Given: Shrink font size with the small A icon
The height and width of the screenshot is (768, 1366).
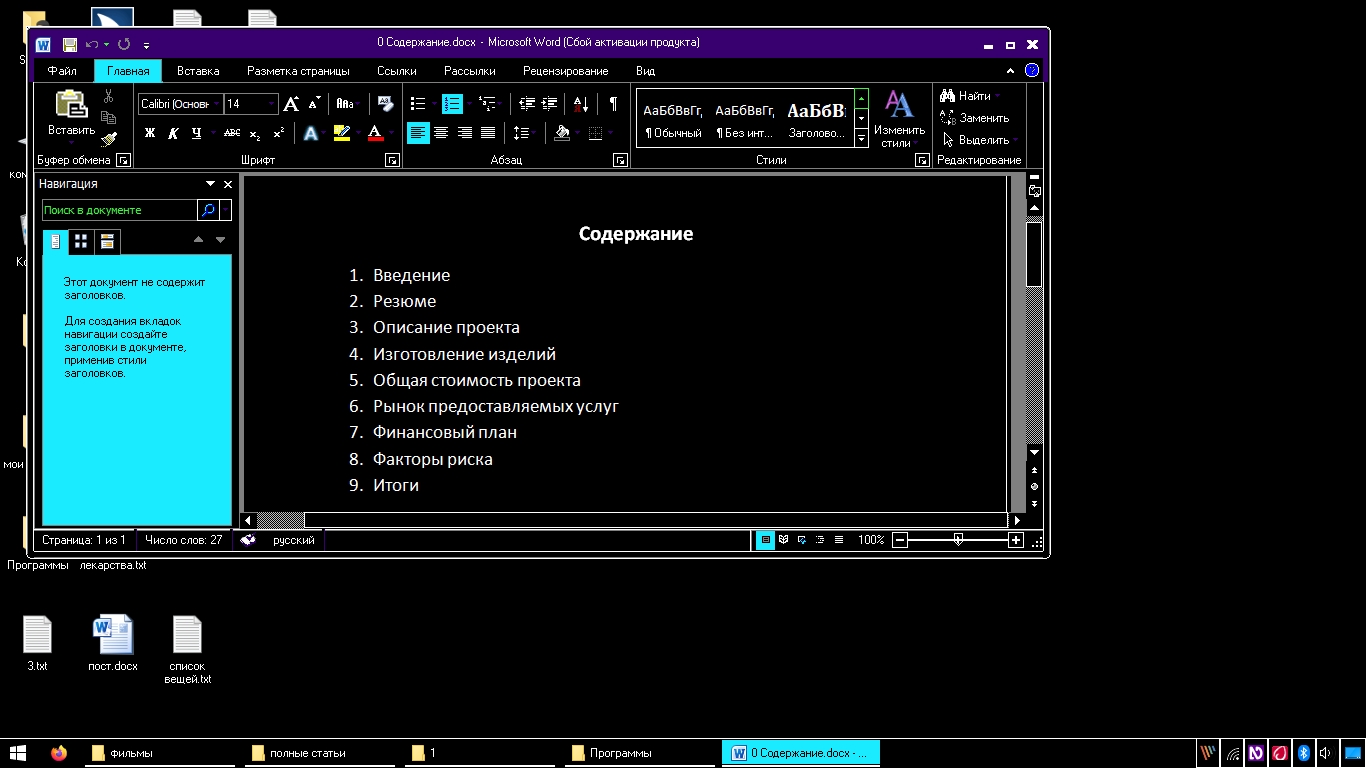Looking at the screenshot, I should tap(314, 104).
